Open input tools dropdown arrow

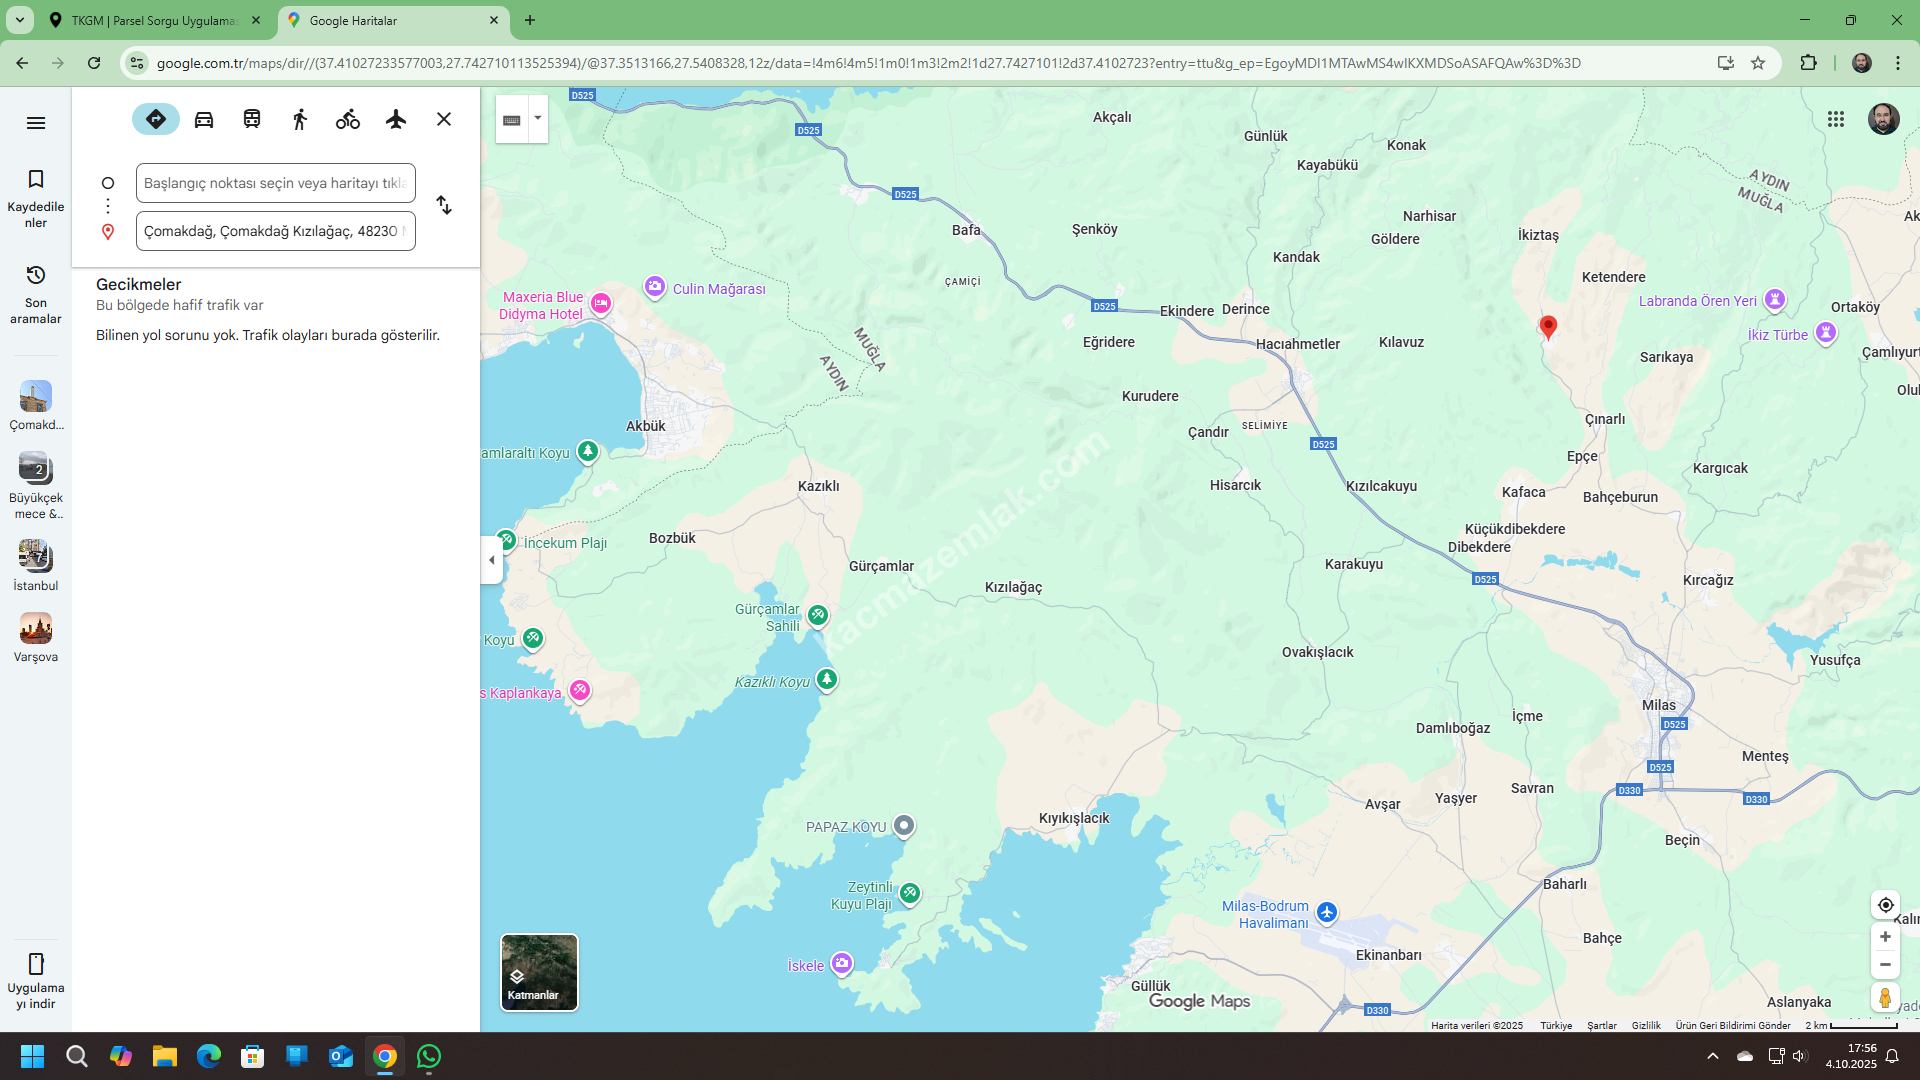coord(538,118)
